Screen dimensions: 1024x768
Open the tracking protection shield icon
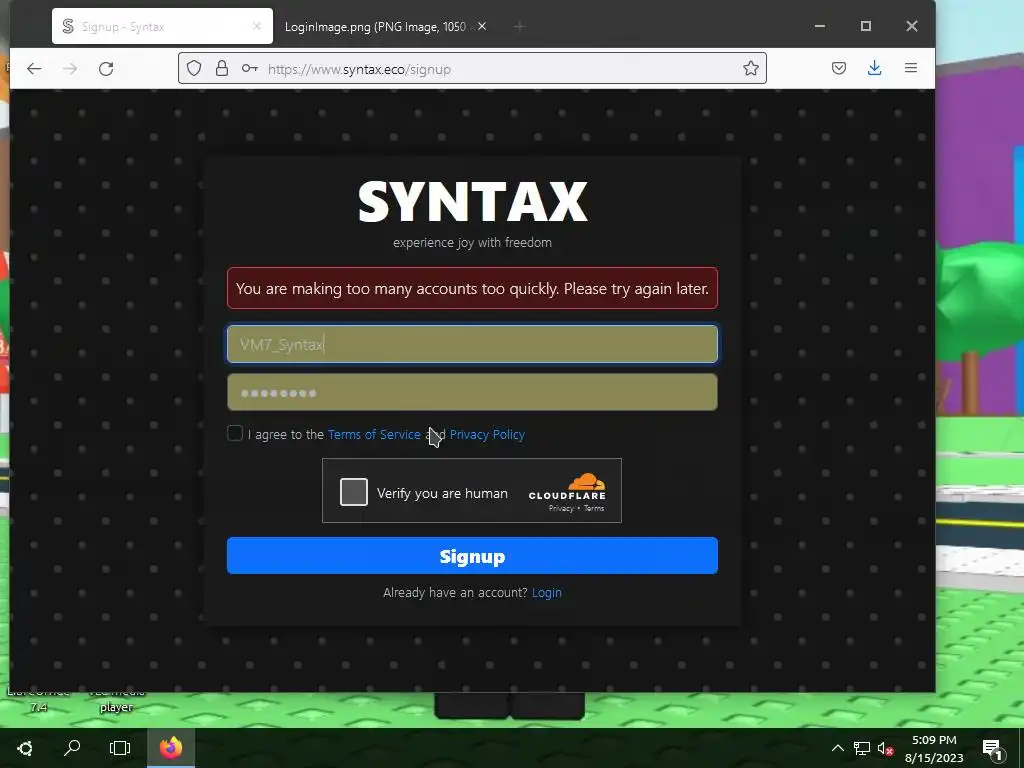(194, 69)
